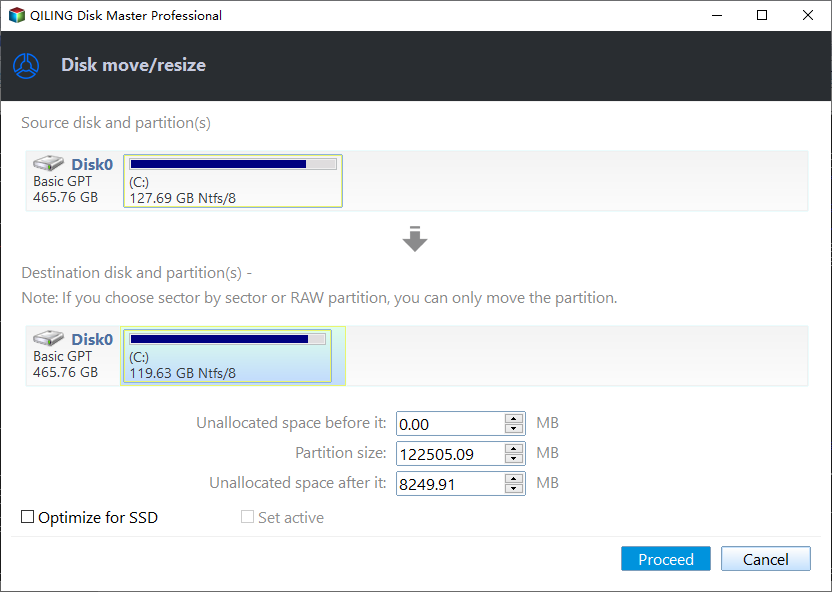Screen dimensions: 832x592
Task: Click source disk 'Basic GPT' text
Action: [x=63, y=181]
